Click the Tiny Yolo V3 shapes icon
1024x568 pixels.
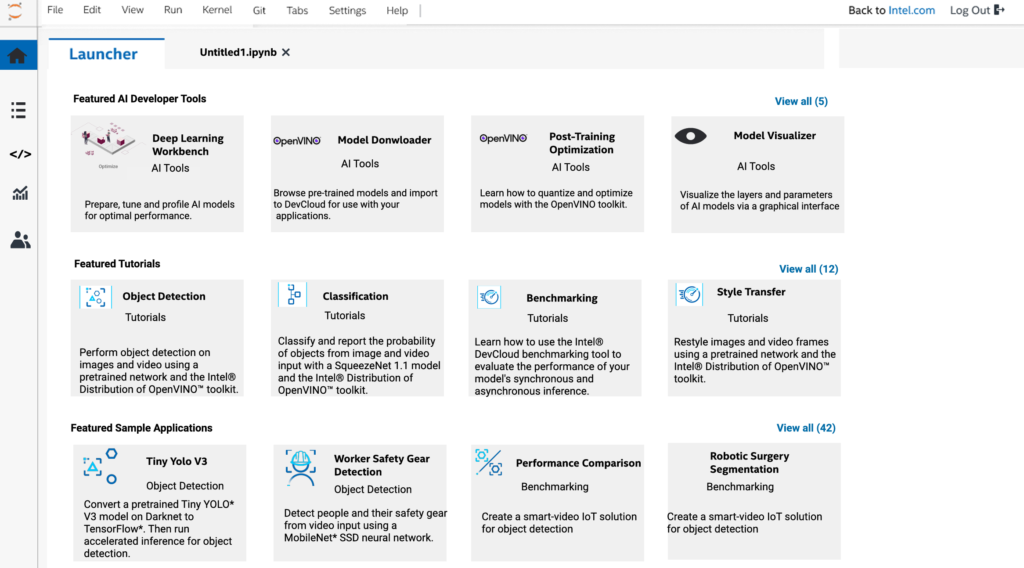point(100,466)
